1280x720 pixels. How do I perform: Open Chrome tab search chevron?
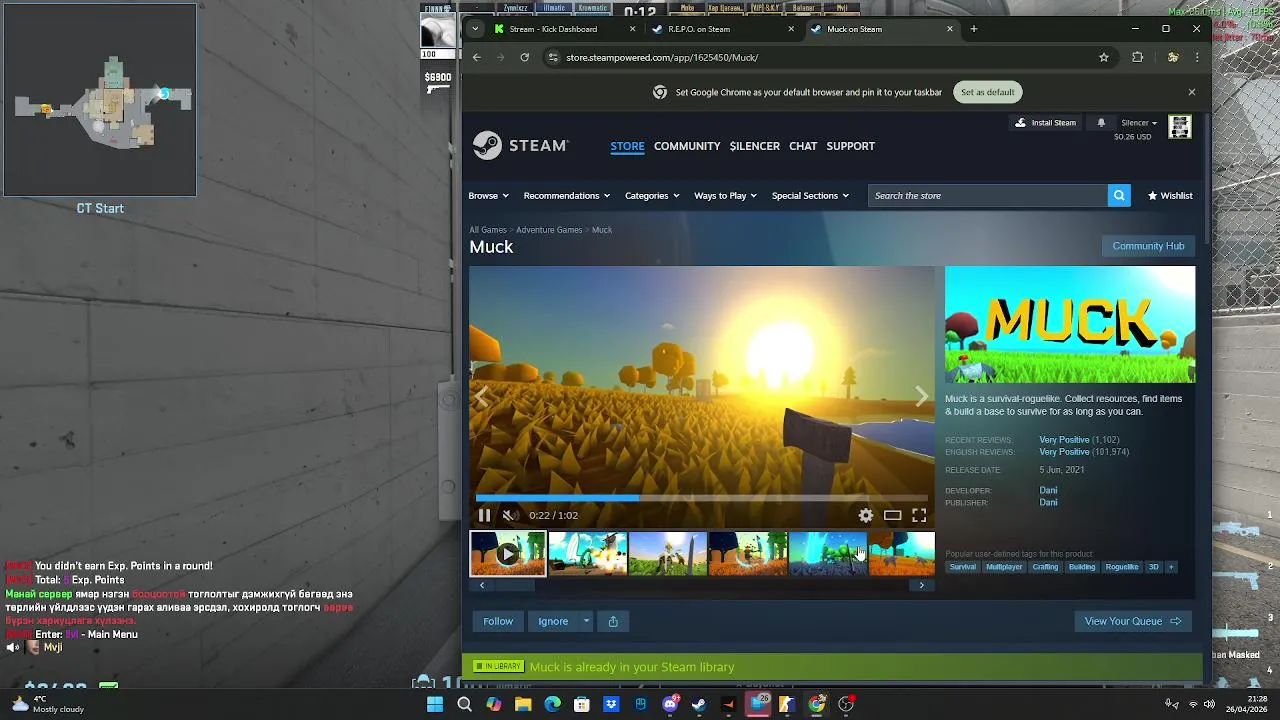[475, 29]
